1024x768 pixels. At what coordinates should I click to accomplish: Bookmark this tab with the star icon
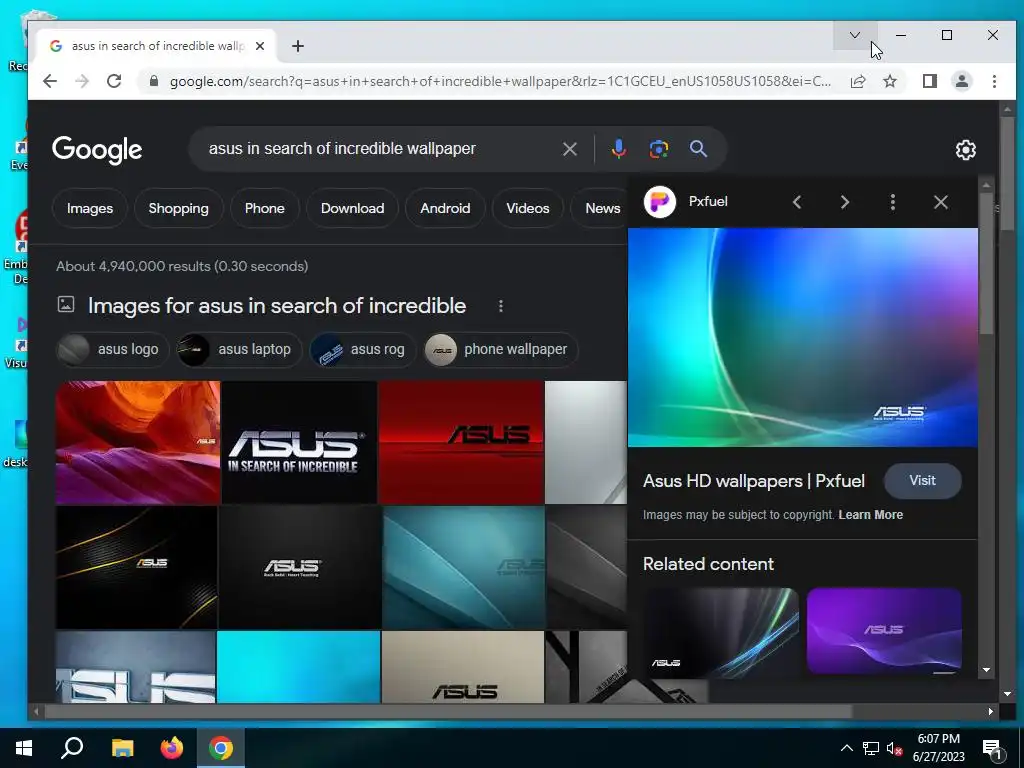889,81
